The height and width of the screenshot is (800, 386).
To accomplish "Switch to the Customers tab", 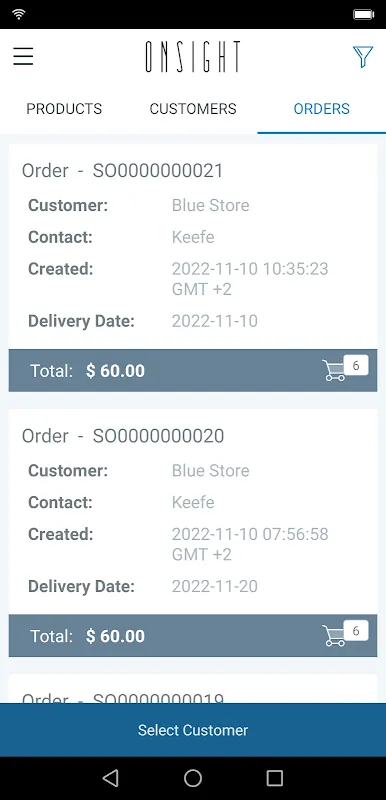I will (193, 109).
